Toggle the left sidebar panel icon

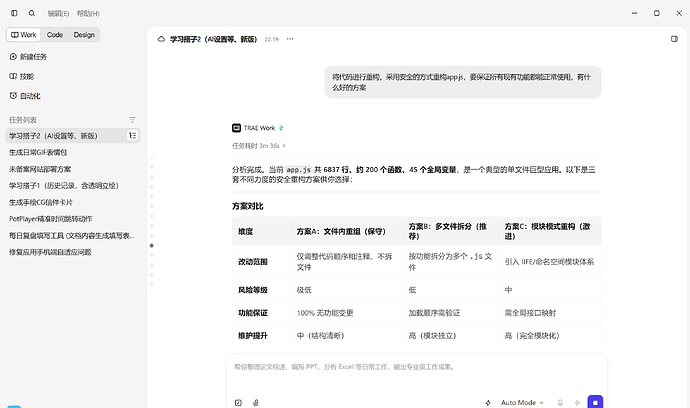click(14, 13)
